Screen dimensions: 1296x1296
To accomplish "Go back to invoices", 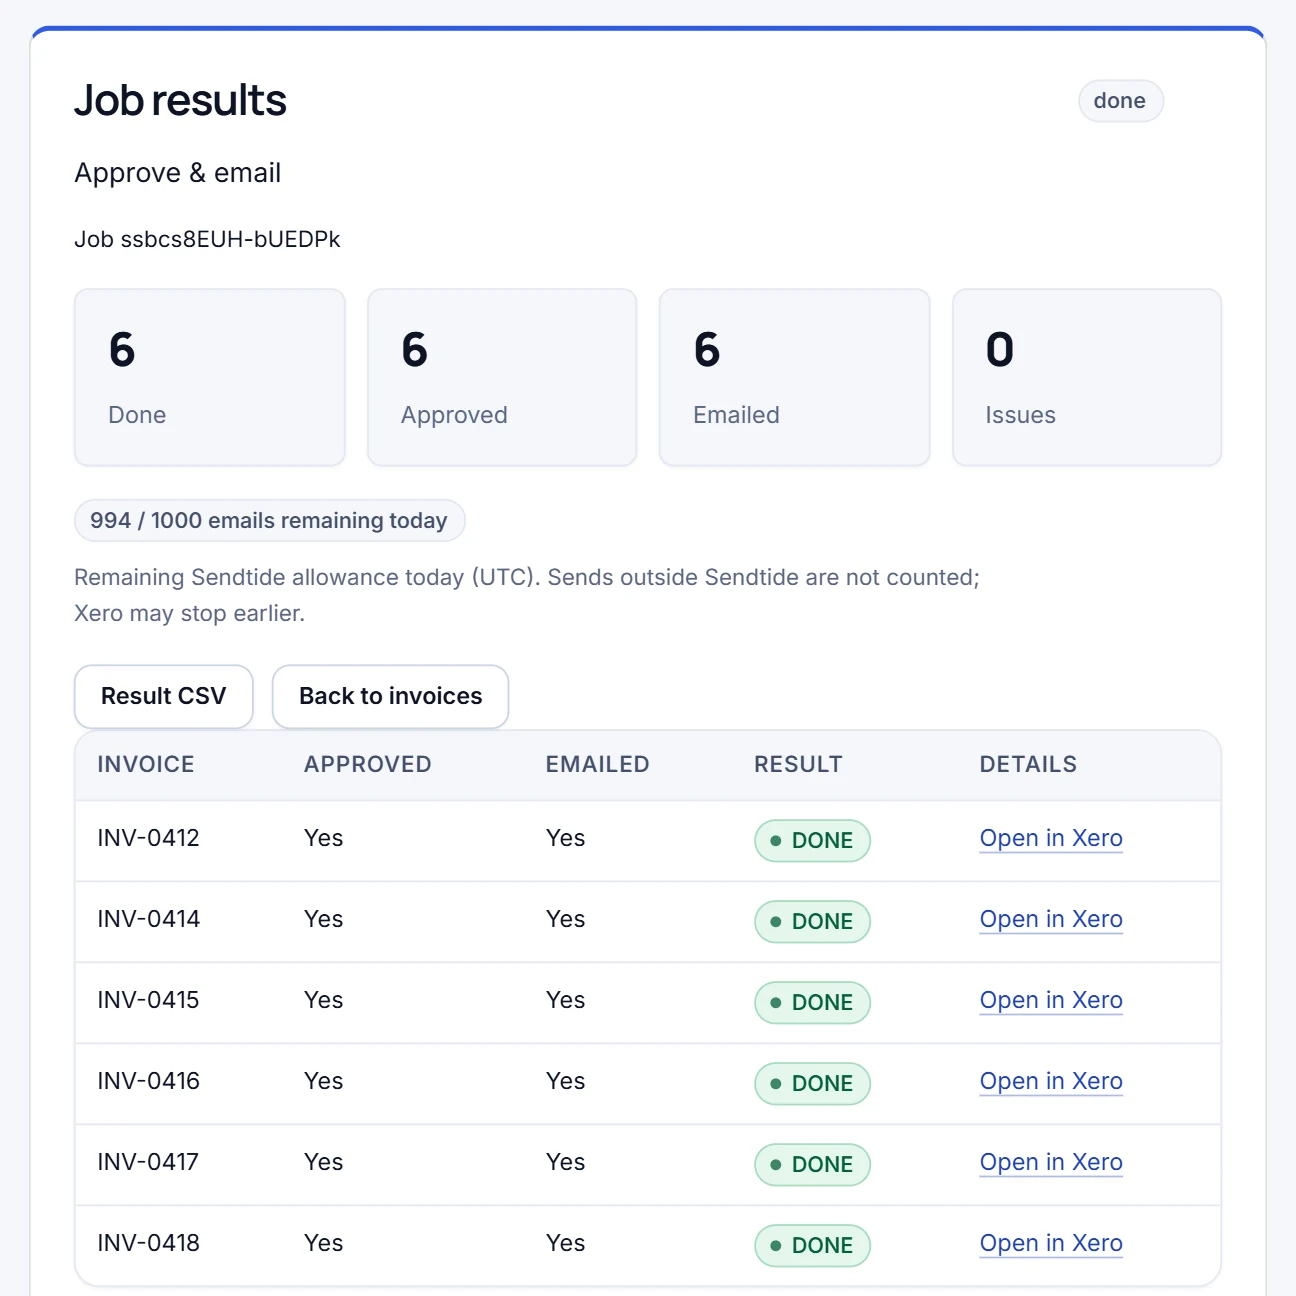I will point(391,696).
